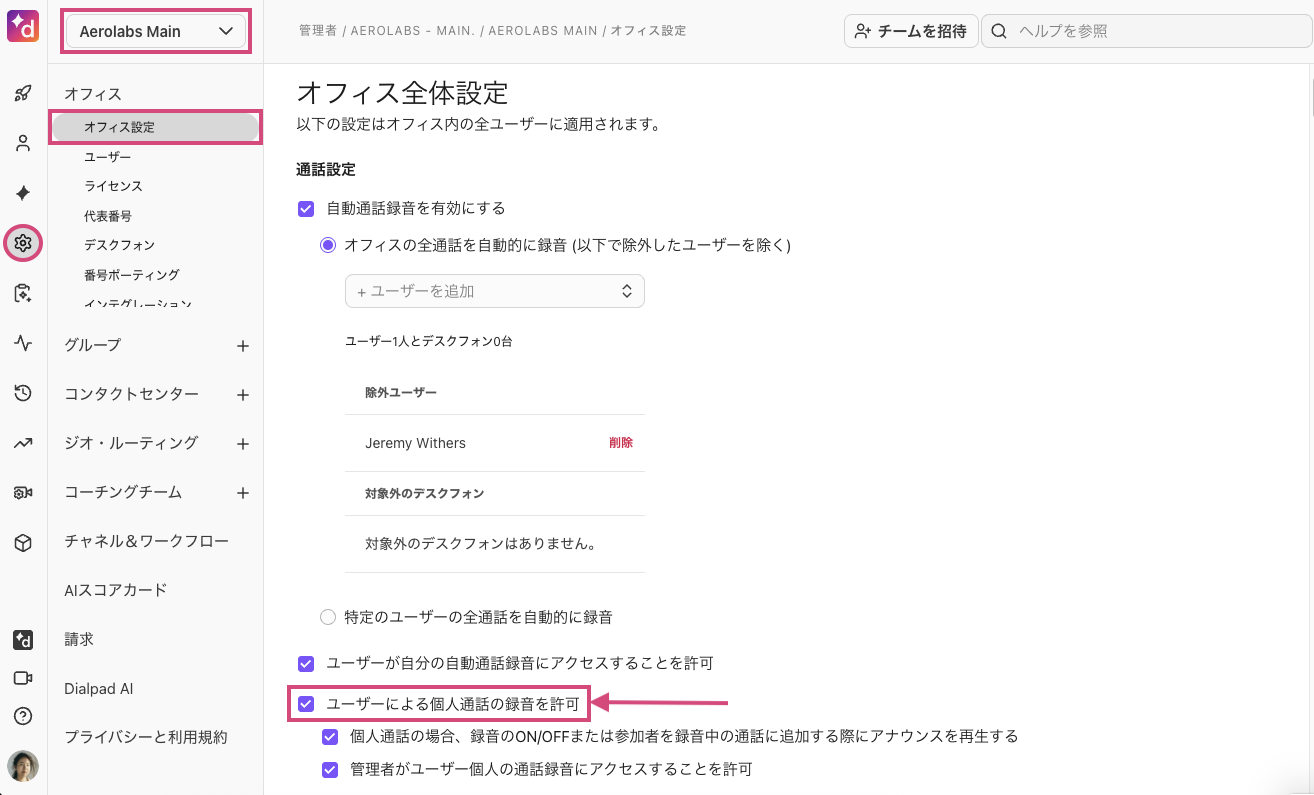Disable ユーザーによる個人通話の録音を許可
The height and width of the screenshot is (795, 1314).
[306, 704]
